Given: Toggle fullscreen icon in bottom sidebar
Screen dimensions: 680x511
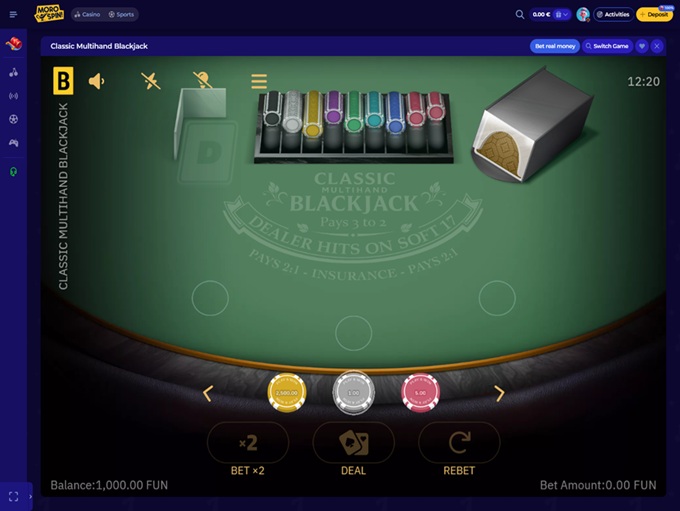Looking at the screenshot, I should click(x=13, y=496).
